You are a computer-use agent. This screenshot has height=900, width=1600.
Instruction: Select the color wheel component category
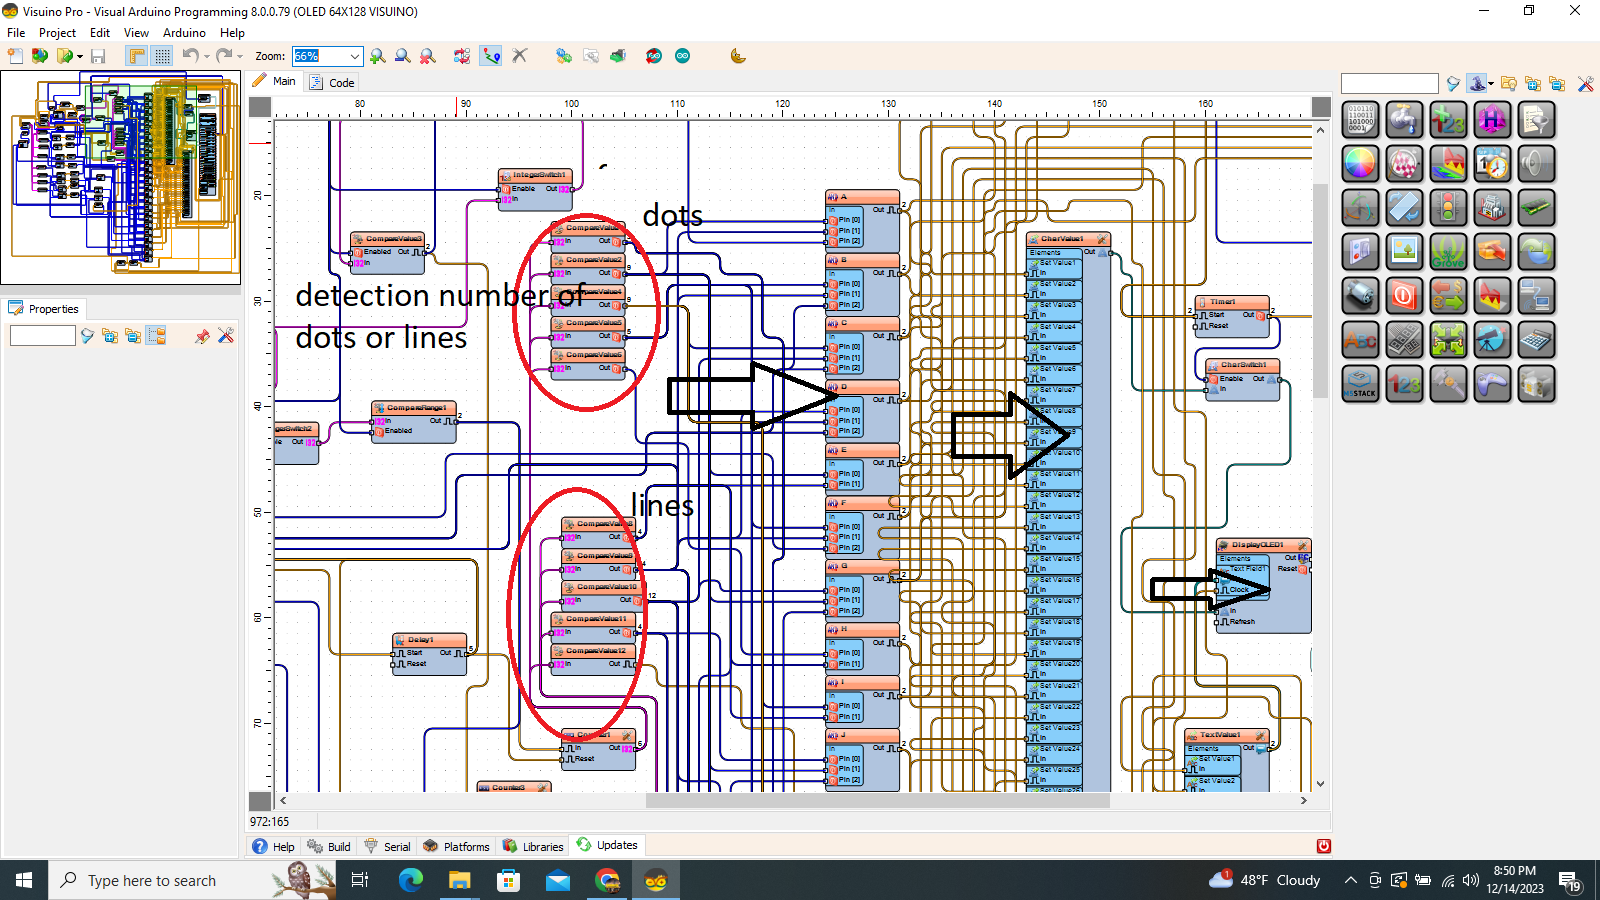point(1360,163)
